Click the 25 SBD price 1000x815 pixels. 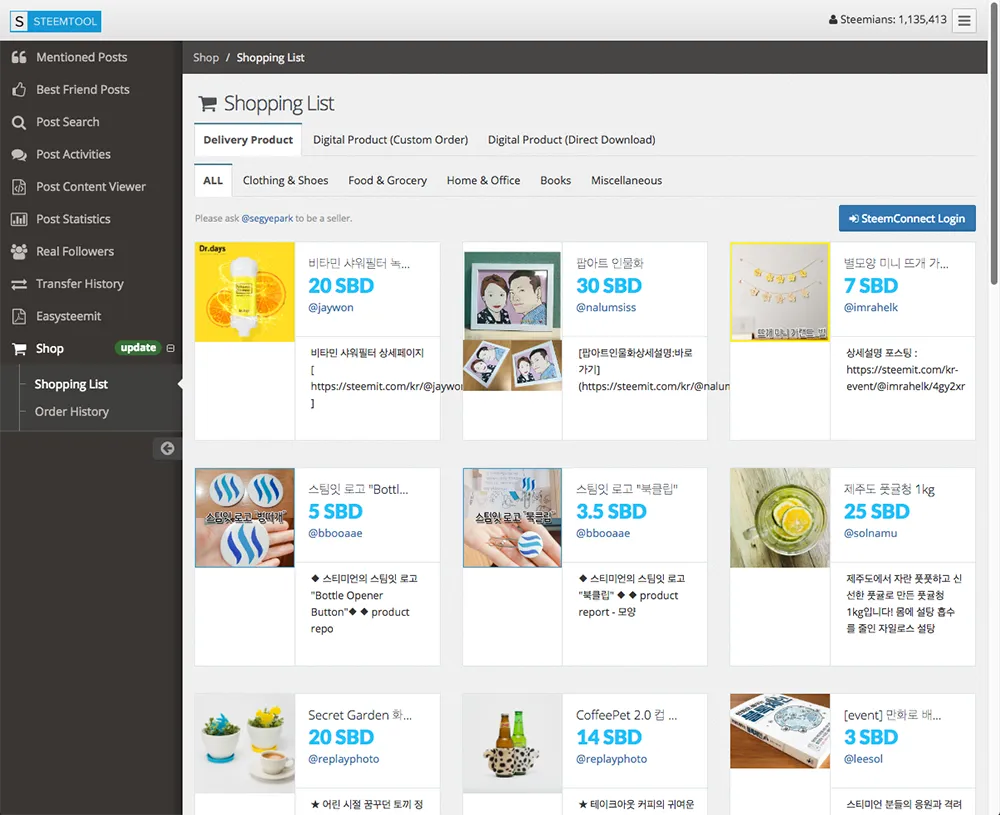coord(876,511)
